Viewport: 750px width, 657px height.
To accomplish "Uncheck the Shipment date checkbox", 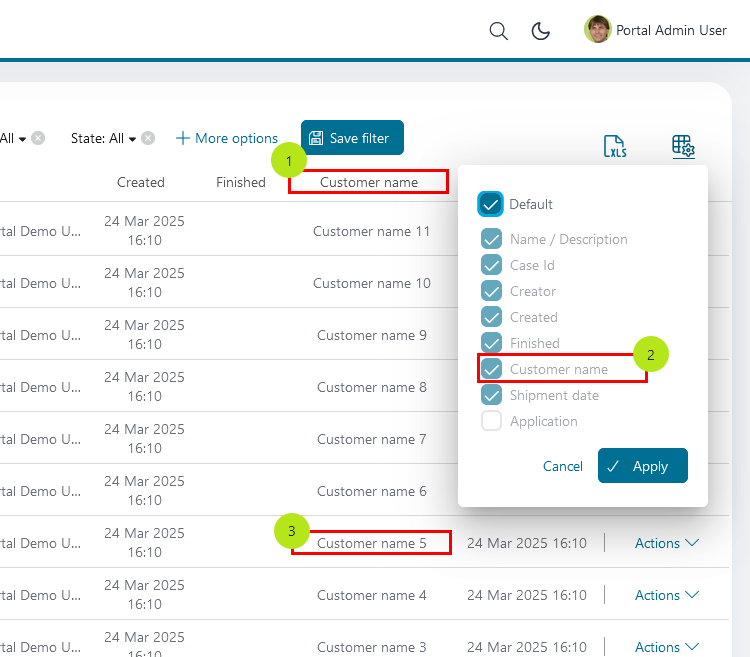I will click(491, 395).
